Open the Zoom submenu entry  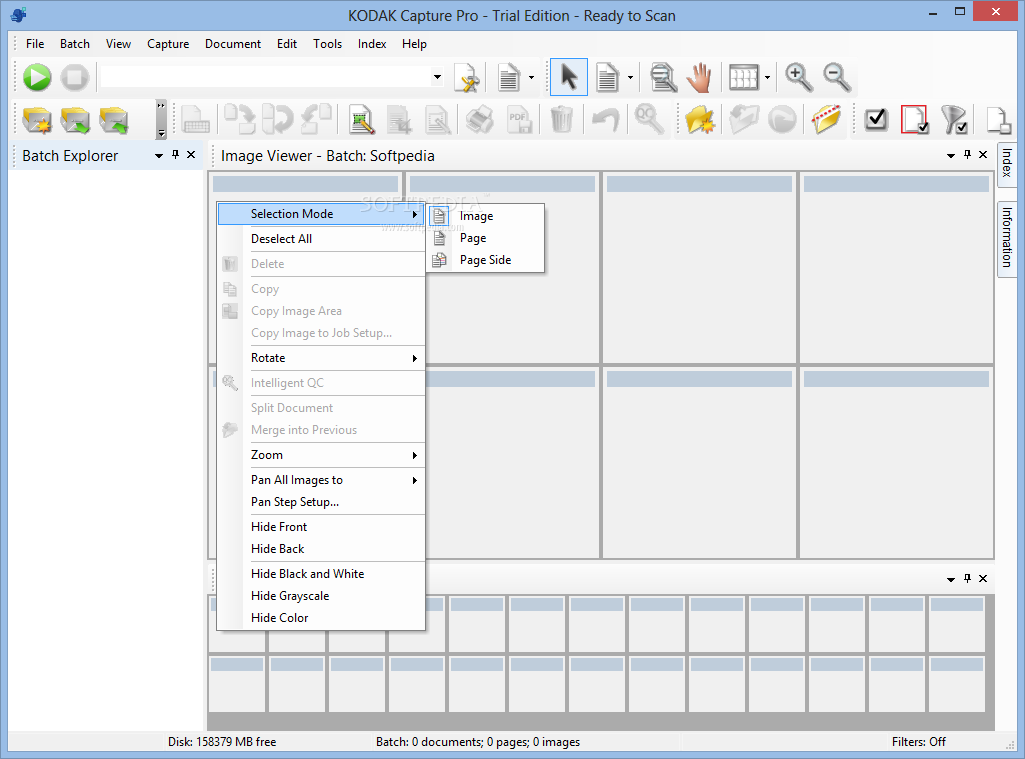pos(321,455)
